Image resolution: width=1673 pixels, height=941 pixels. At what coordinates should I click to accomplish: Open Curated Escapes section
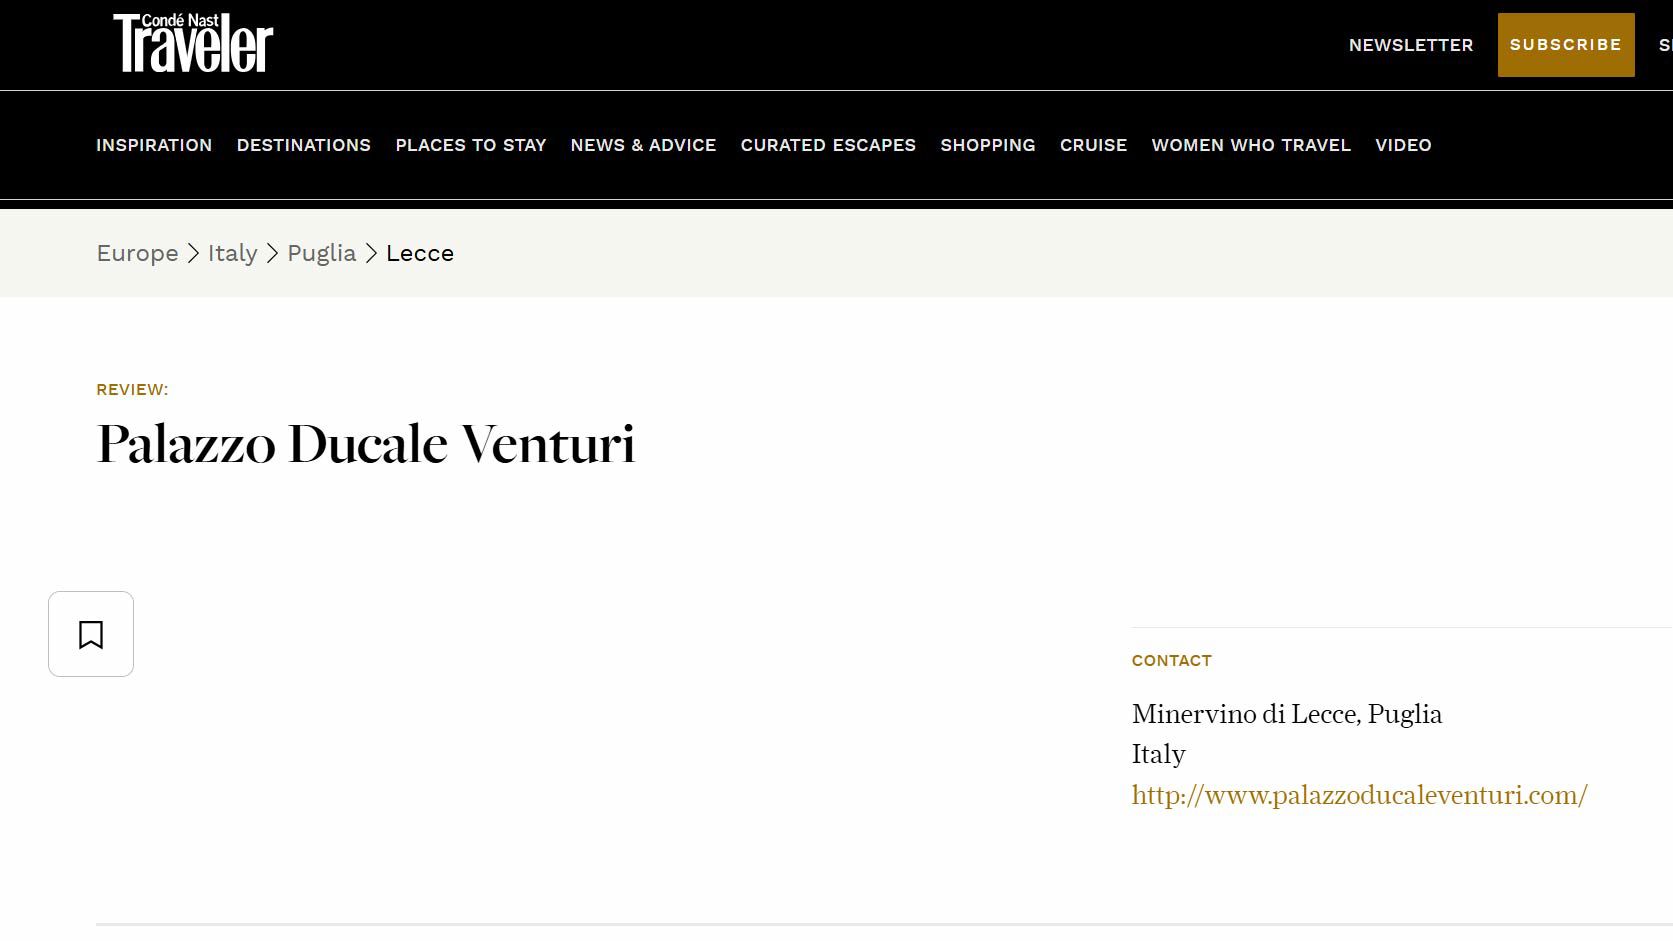point(828,145)
